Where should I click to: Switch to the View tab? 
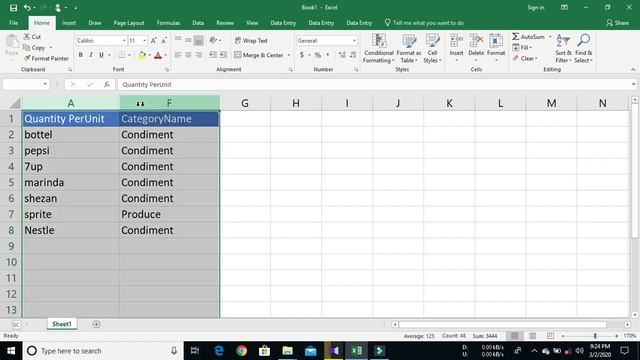point(252,23)
